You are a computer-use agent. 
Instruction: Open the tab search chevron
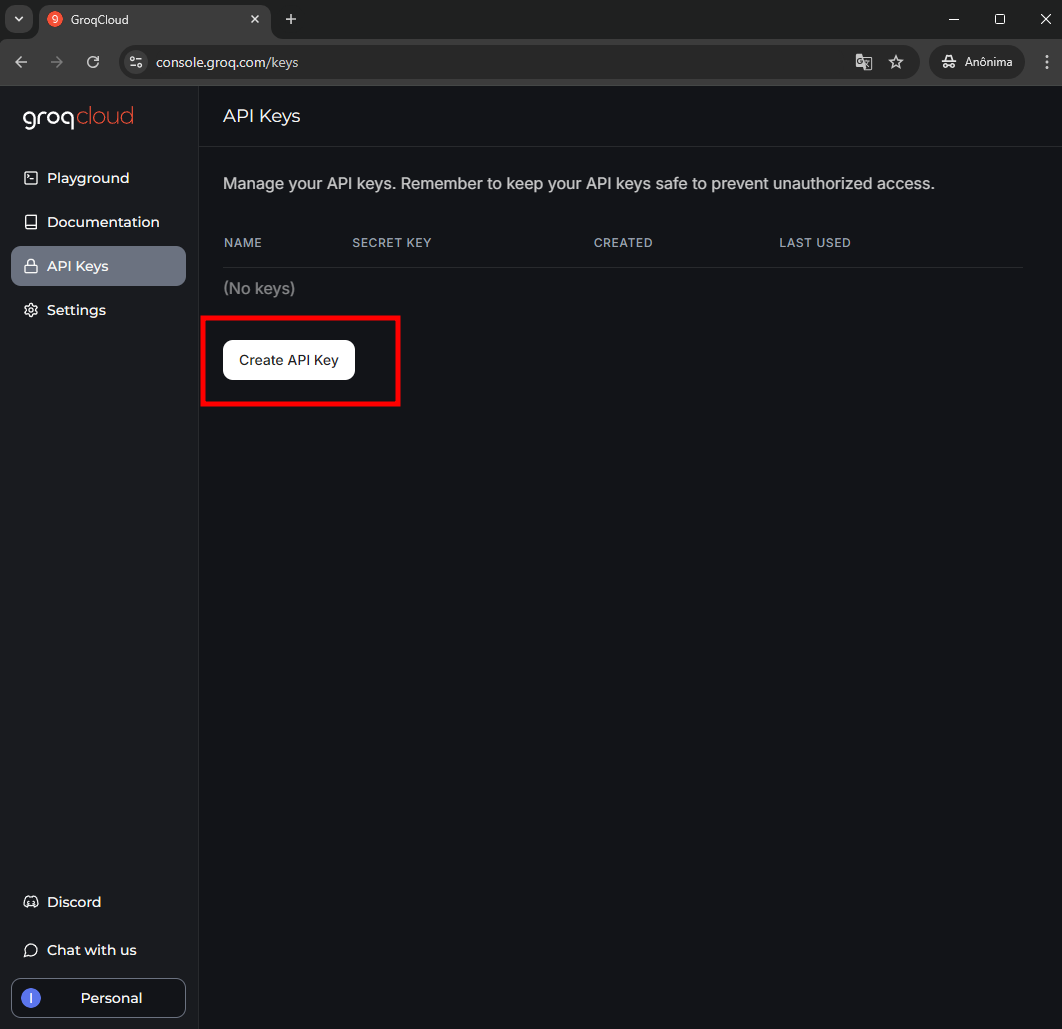click(x=18, y=19)
